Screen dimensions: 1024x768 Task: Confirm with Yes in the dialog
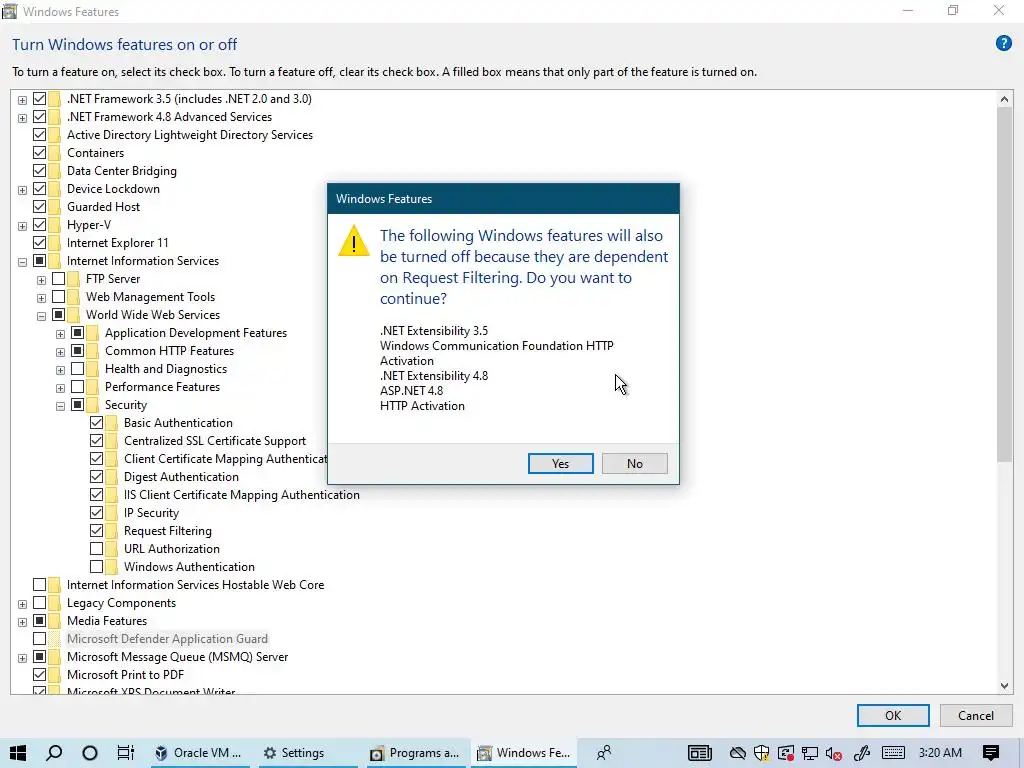tap(560, 464)
